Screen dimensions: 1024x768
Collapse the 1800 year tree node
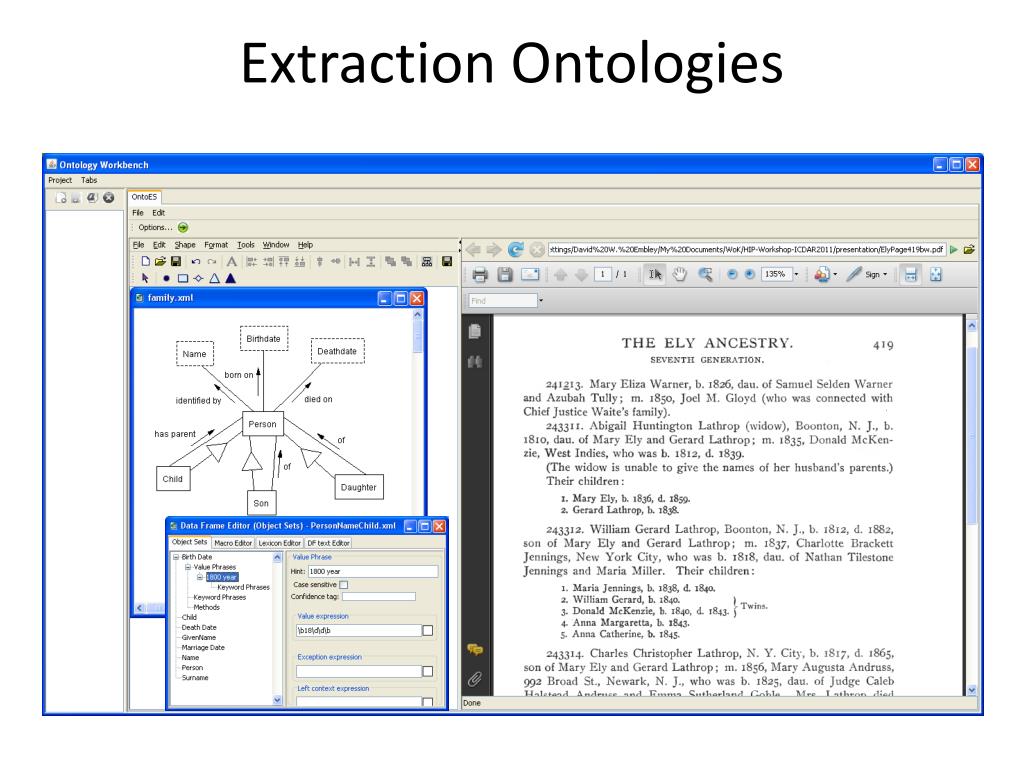click(x=200, y=577)
